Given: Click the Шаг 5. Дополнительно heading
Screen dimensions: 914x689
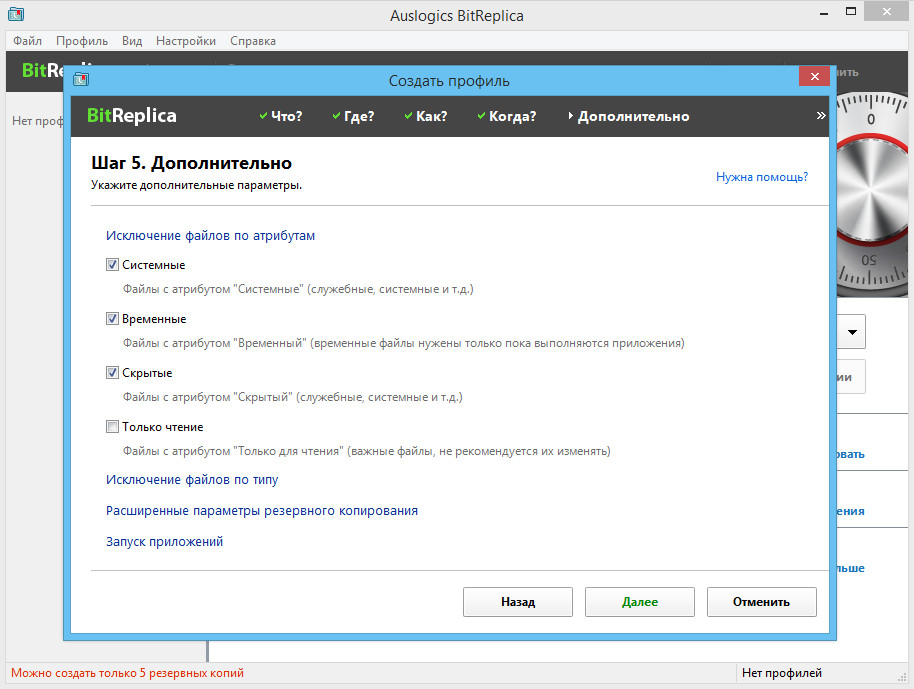Looking at the screenshot, I should pyautogui.click(x=191, y=163).
